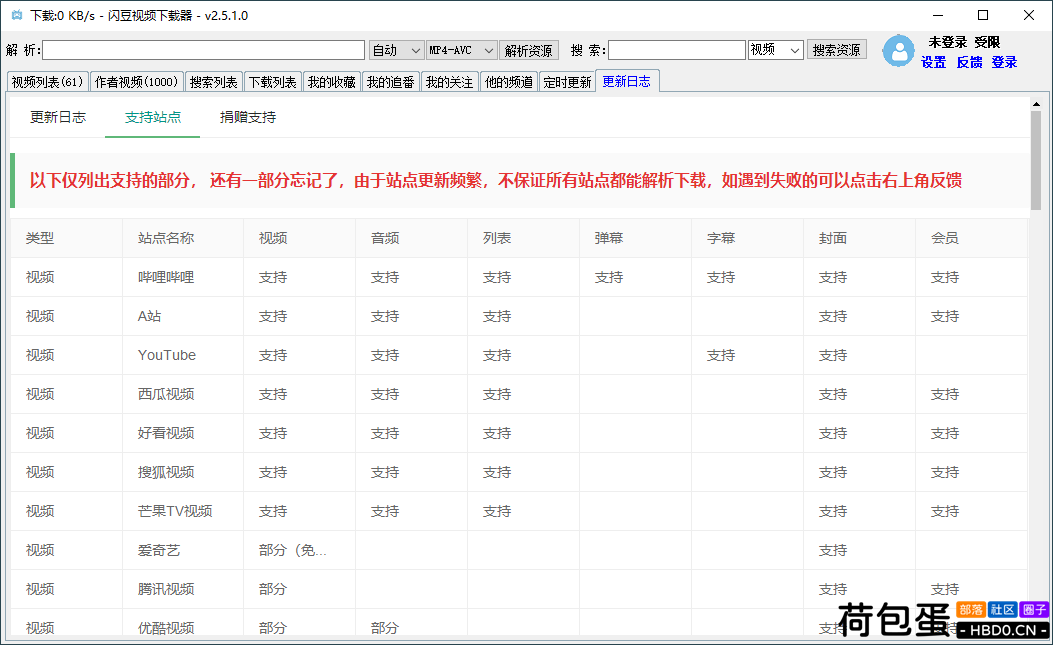The height and width of the screenshot is (645, 1053).
Task: Focus the 解析 URL input field
Action: point(203,50)
